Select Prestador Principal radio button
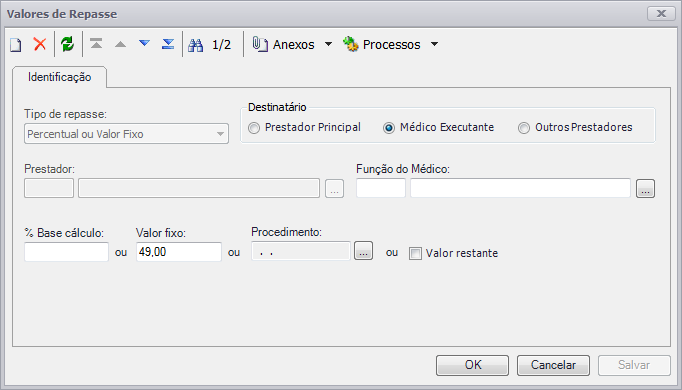The width and height of the screenshot is (682, 390). tap(254, 128)
